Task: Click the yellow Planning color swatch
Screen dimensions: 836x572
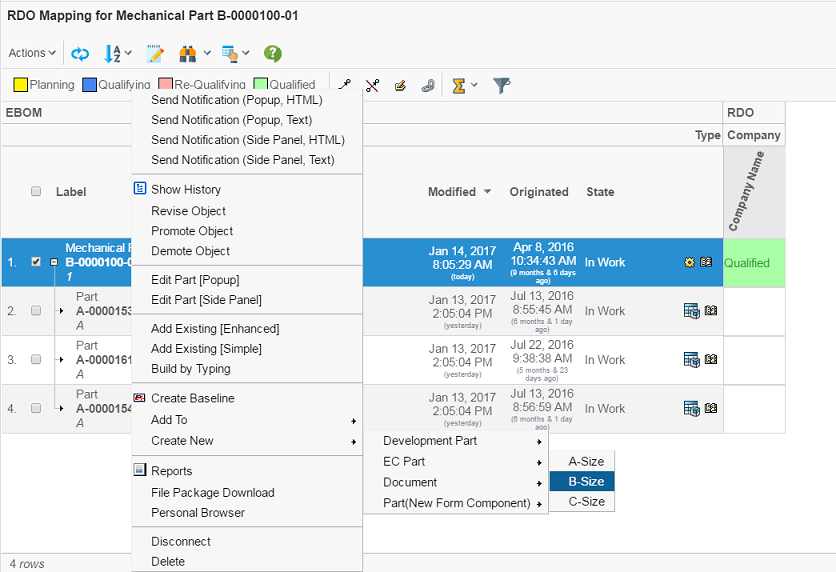Action: point(20,86)
